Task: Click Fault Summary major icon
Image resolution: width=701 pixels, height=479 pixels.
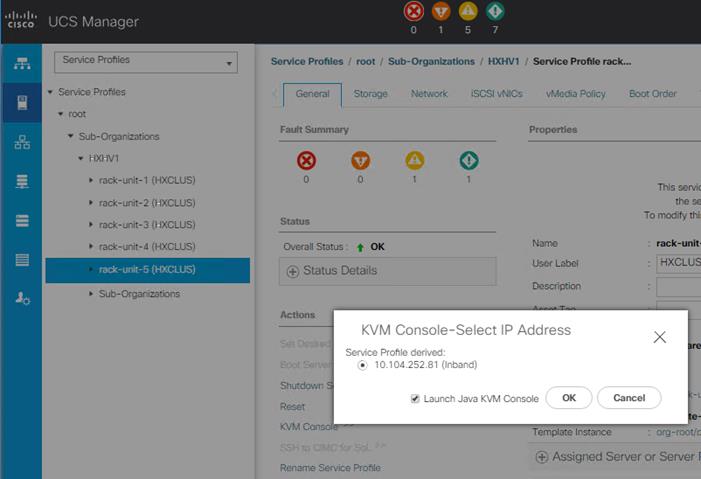Action: (360, 161)
